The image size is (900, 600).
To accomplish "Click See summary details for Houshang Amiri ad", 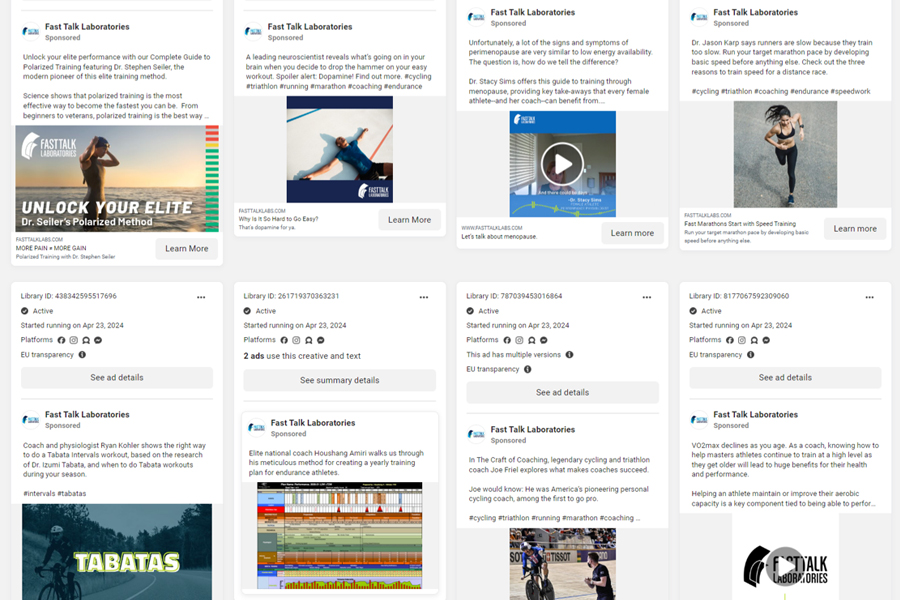I will pos(339,380).
